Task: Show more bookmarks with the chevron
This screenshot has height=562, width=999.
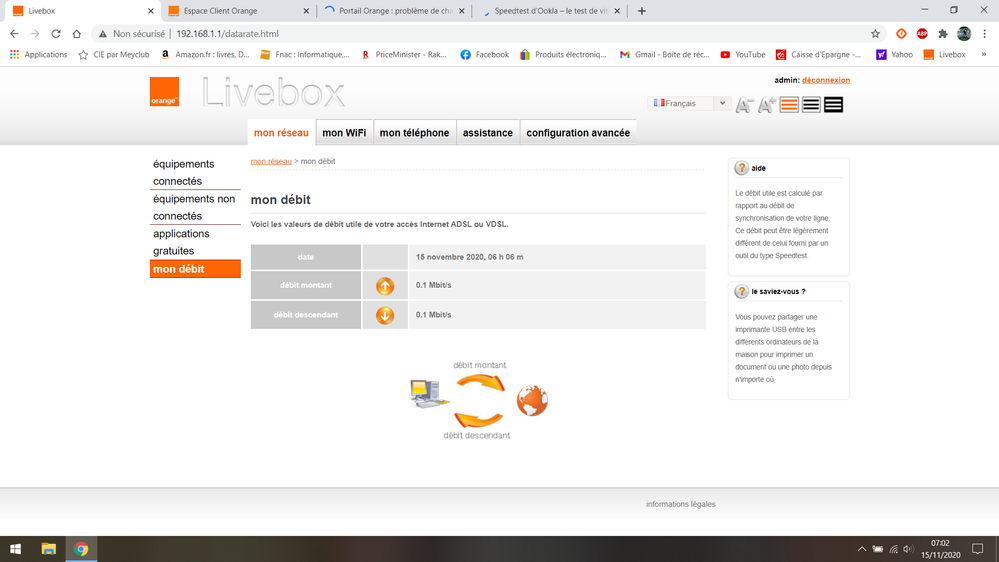Action: tap(984, 55)
